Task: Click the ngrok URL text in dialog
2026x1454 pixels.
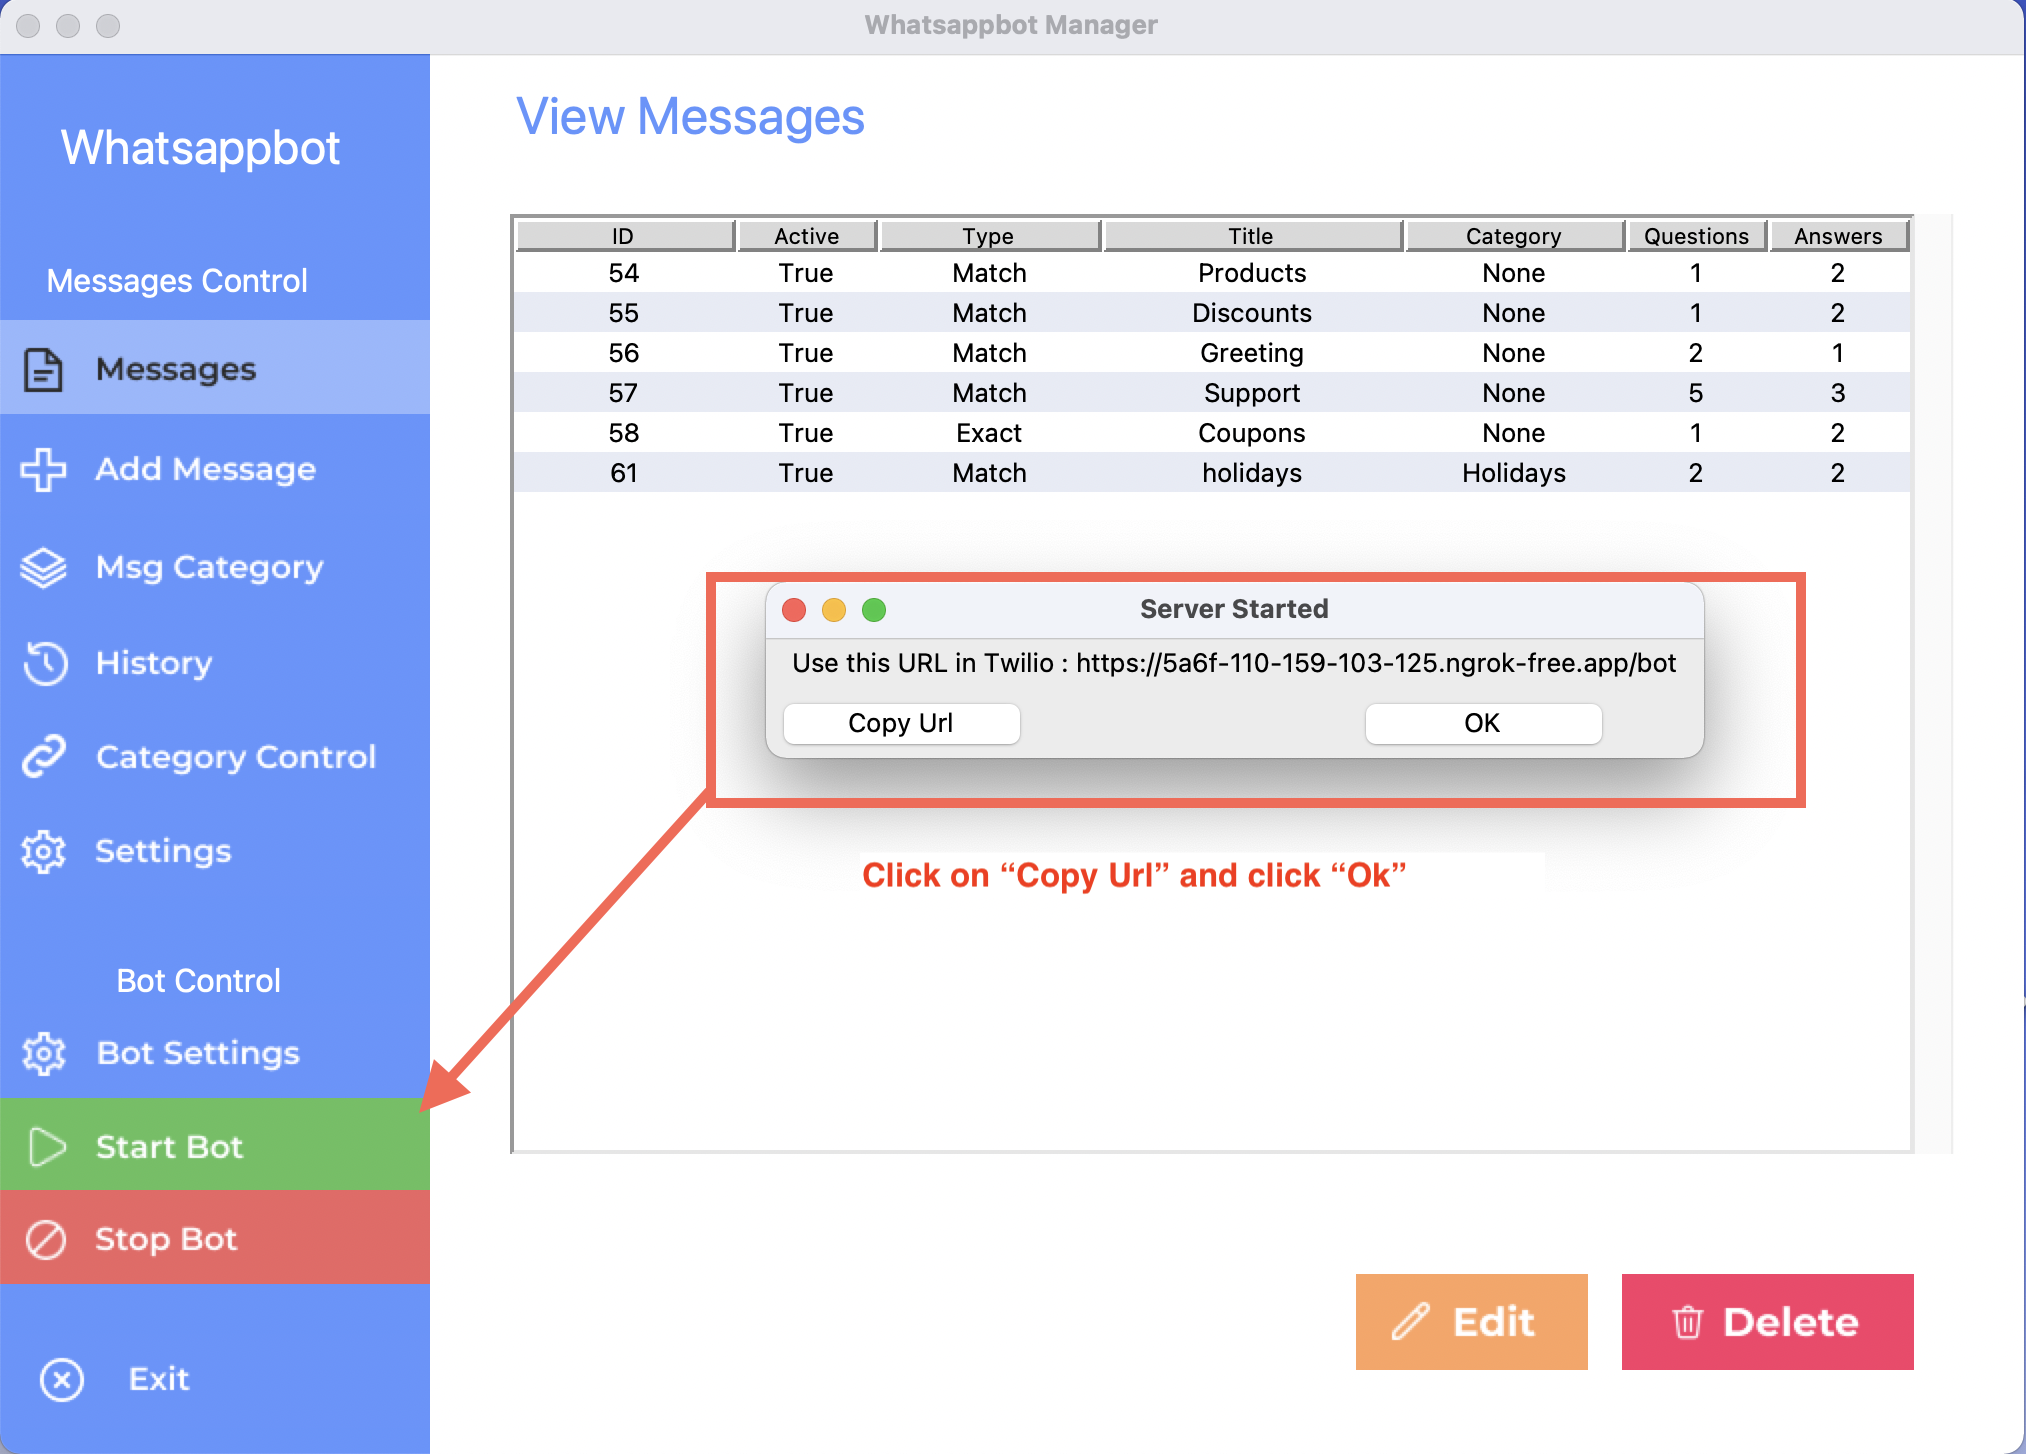Action: (1376, 663)
